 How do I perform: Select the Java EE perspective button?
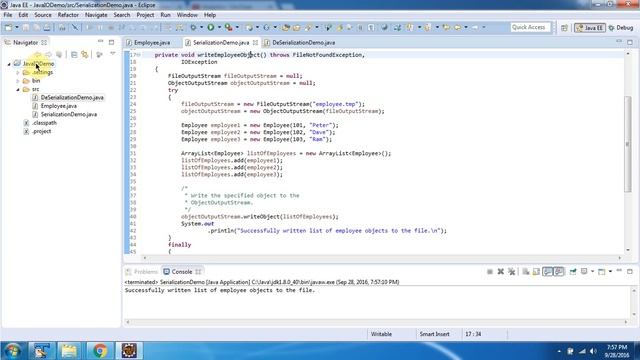coord(590,28)
